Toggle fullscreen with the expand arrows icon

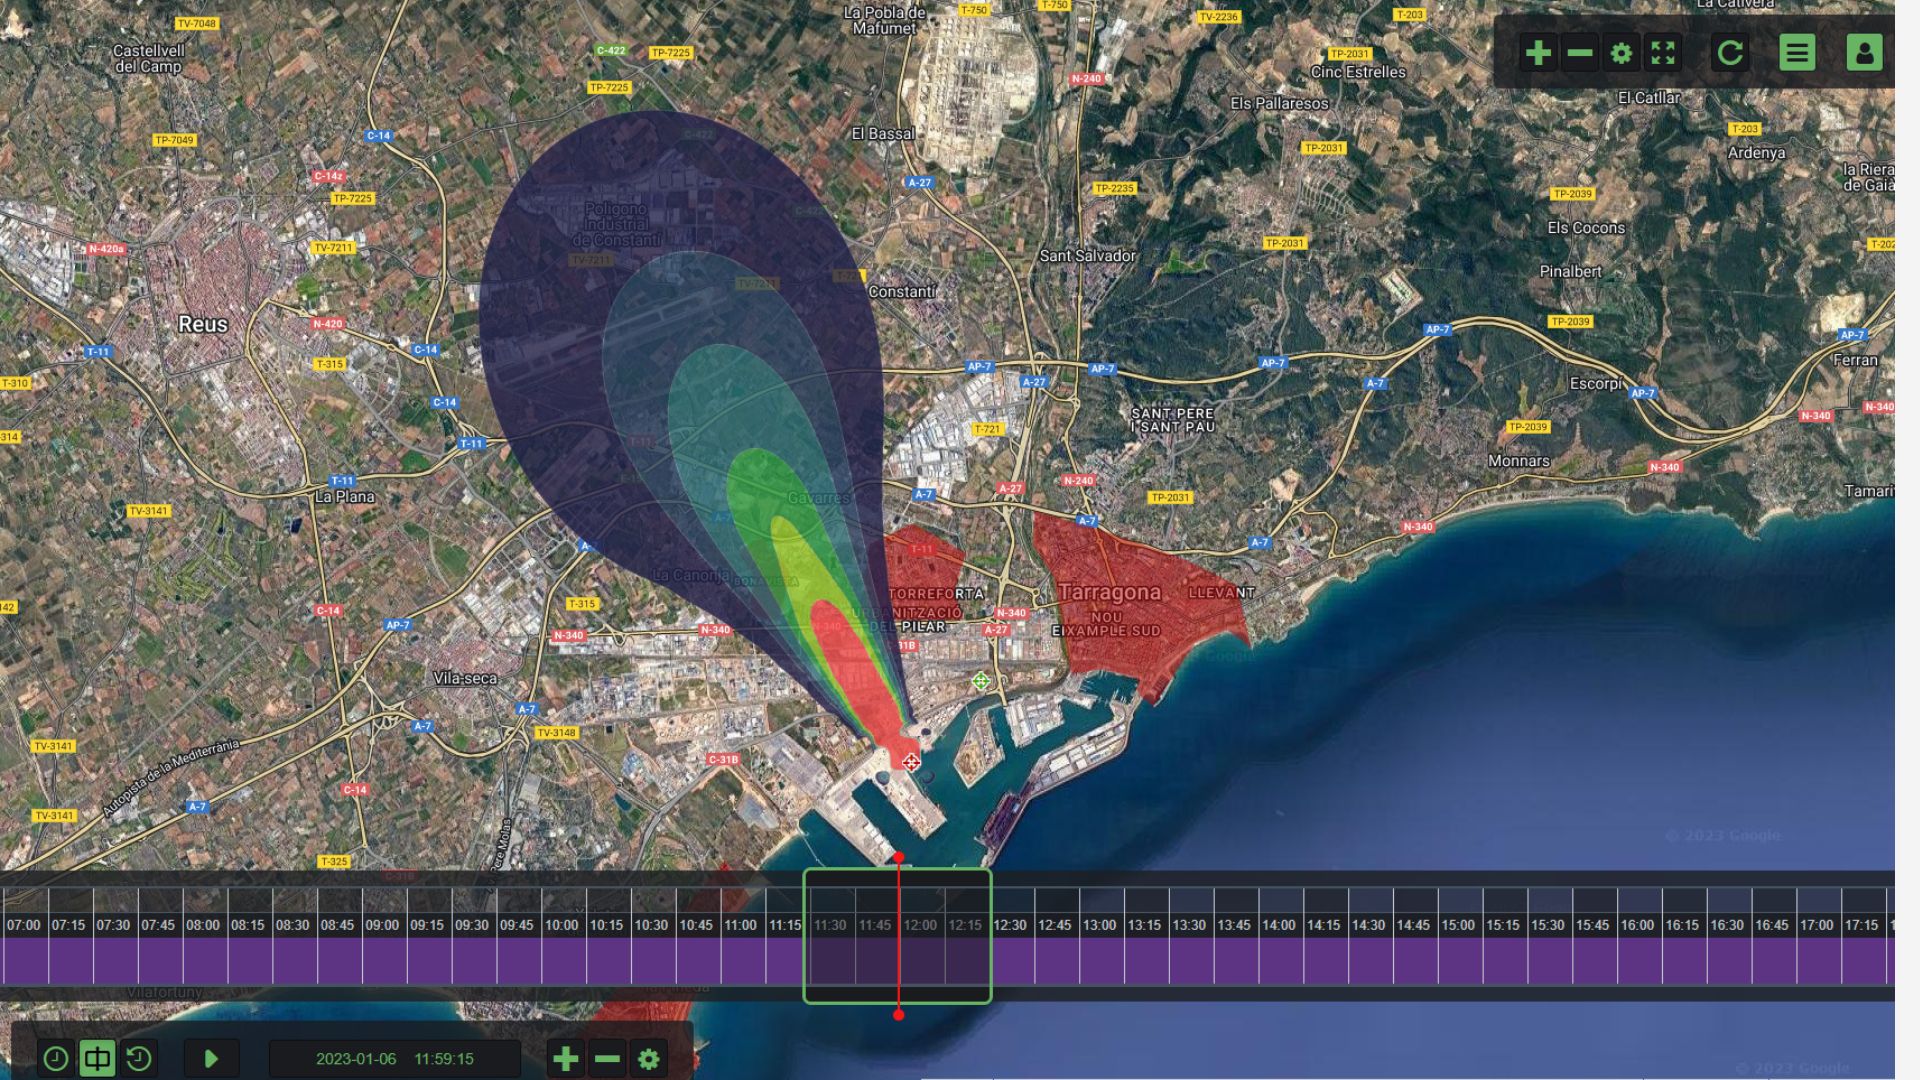pos(1663,53)
